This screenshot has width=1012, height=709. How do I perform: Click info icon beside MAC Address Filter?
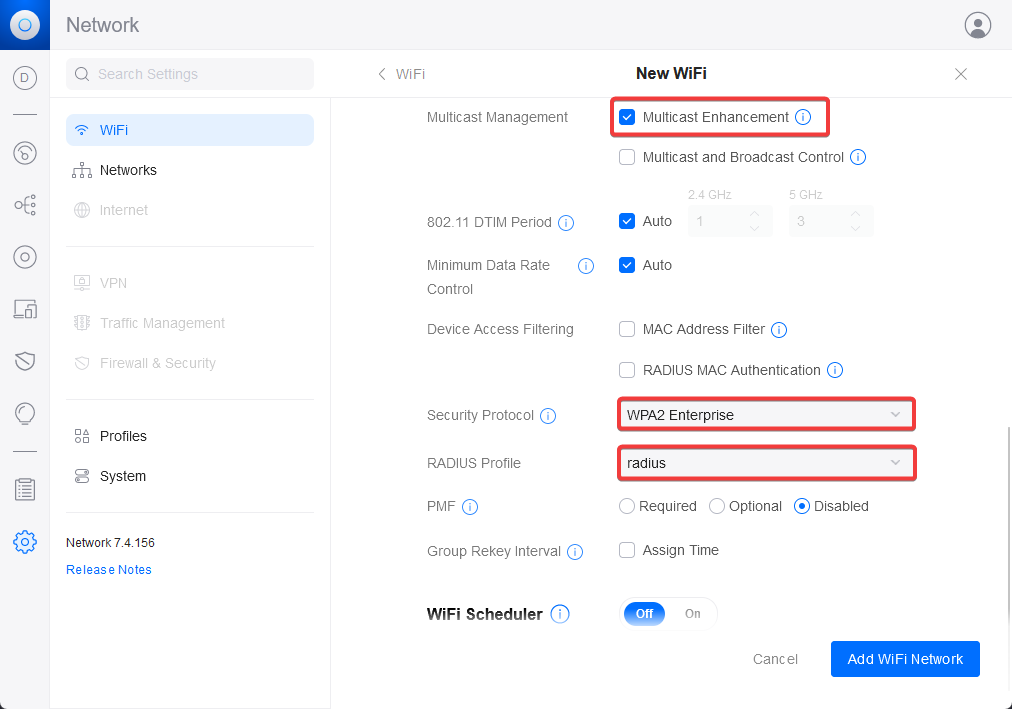pos(779,330)
